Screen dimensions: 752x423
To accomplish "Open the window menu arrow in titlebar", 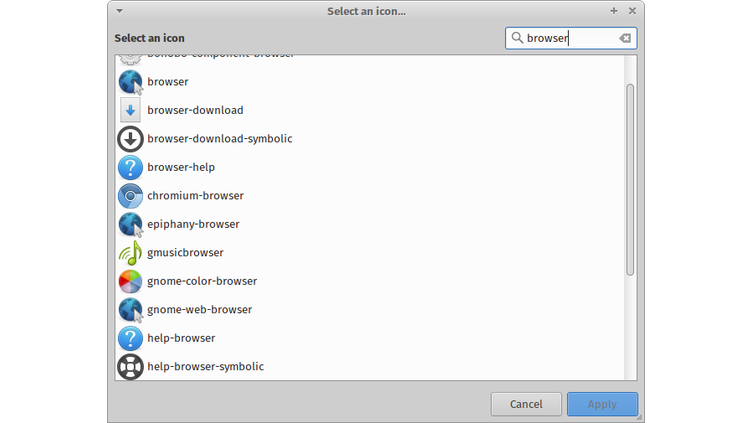I will pyautogui.click(x=119, y=11).
